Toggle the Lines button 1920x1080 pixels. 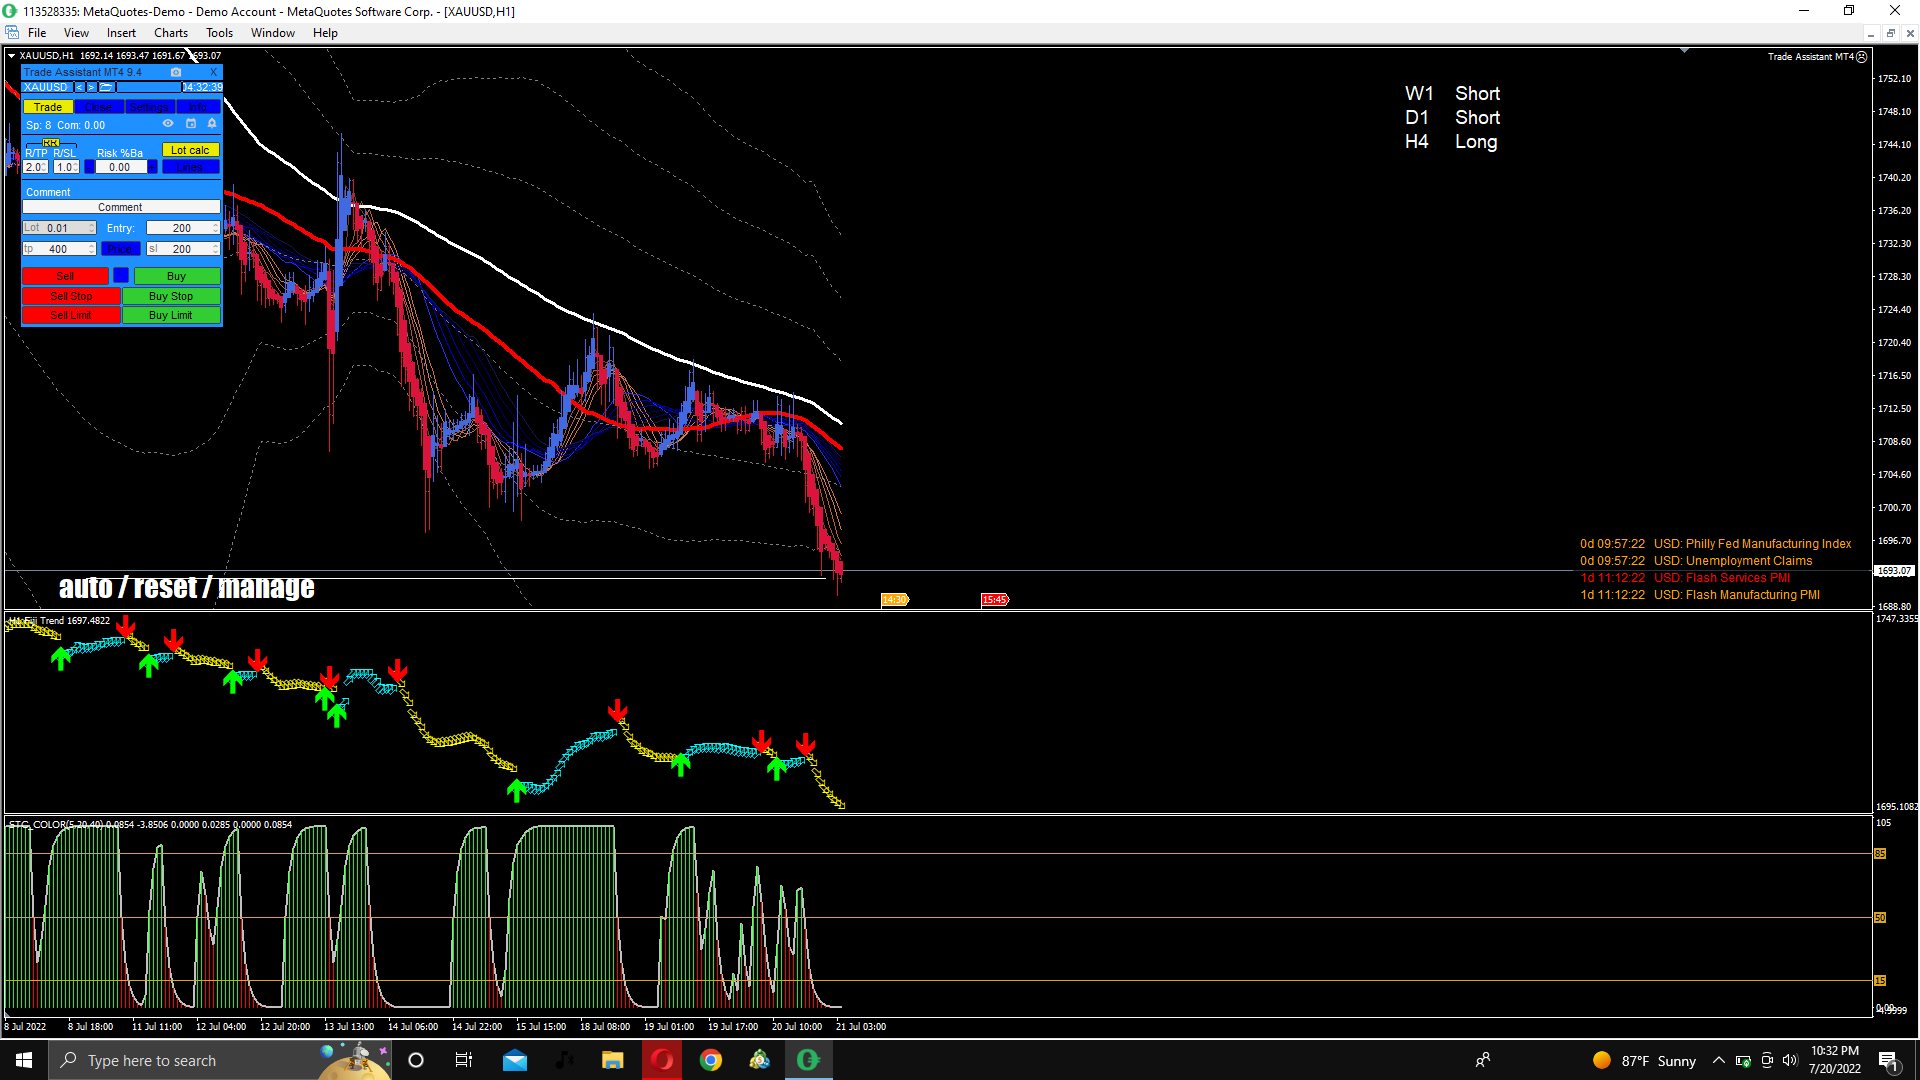pos(190,167)
